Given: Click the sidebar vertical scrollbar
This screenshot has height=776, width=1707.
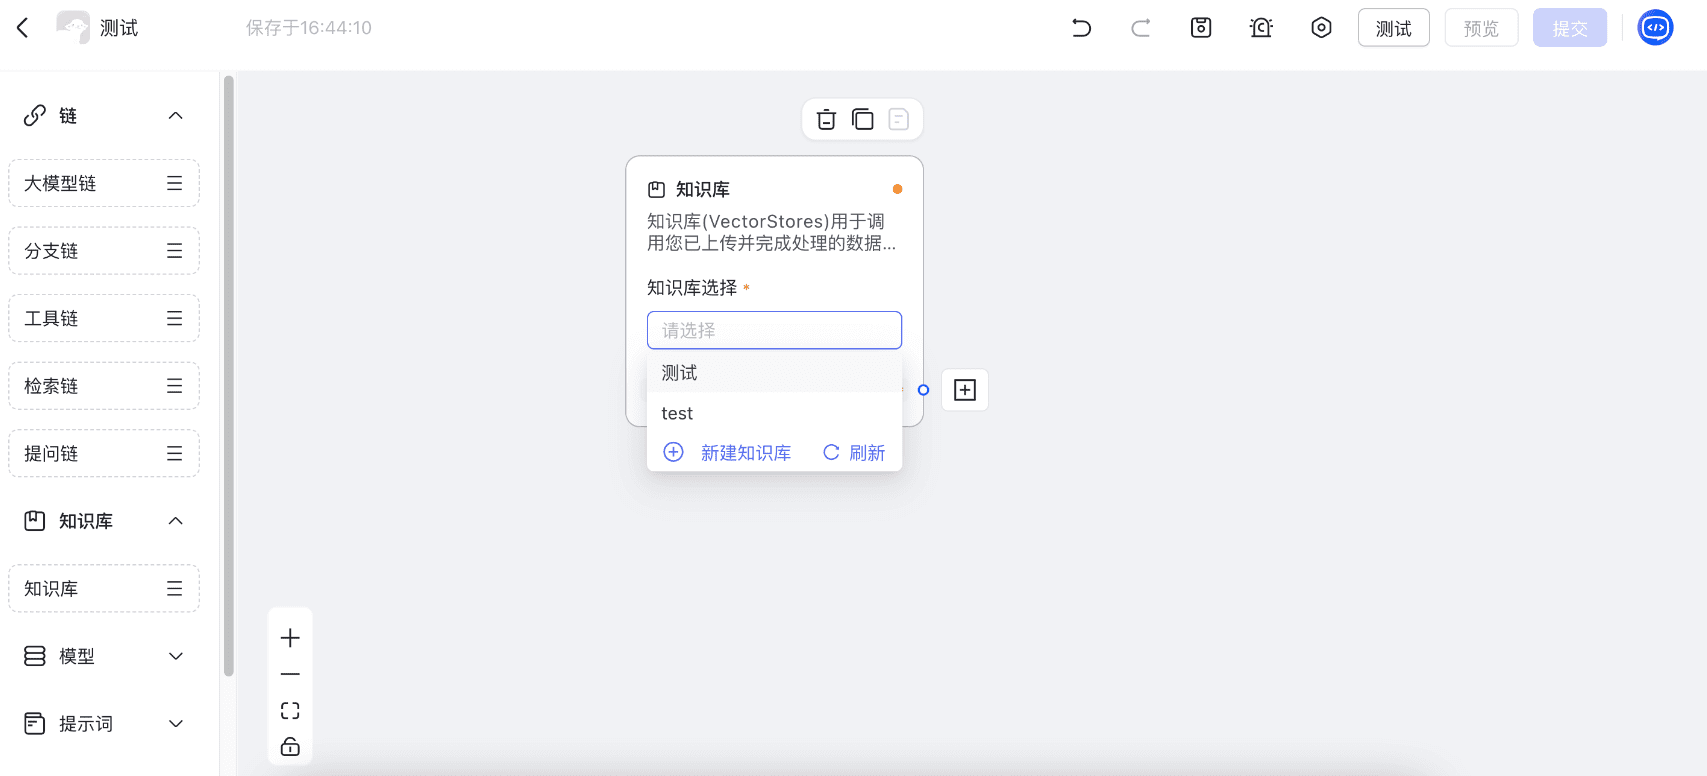Looking at the screenshot, I should (229, 376).
